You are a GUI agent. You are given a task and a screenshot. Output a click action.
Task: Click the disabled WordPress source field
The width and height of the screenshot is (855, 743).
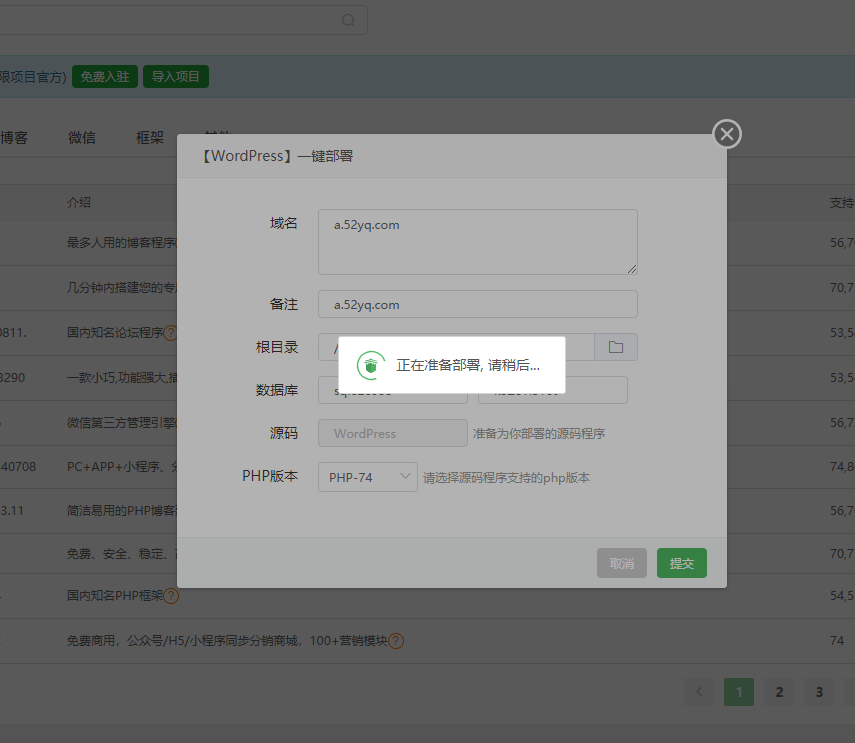coord(393,433)
